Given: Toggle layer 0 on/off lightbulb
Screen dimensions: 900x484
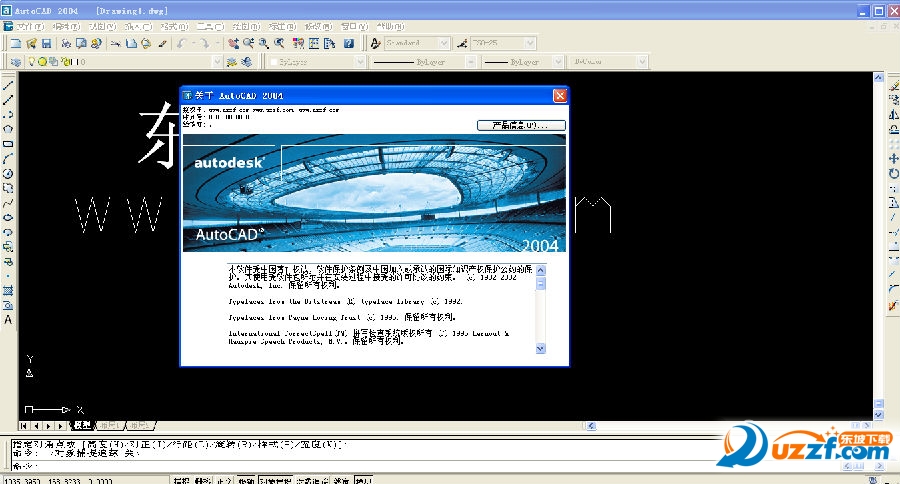Looking at the screenshot, I should tap(32, 61).
